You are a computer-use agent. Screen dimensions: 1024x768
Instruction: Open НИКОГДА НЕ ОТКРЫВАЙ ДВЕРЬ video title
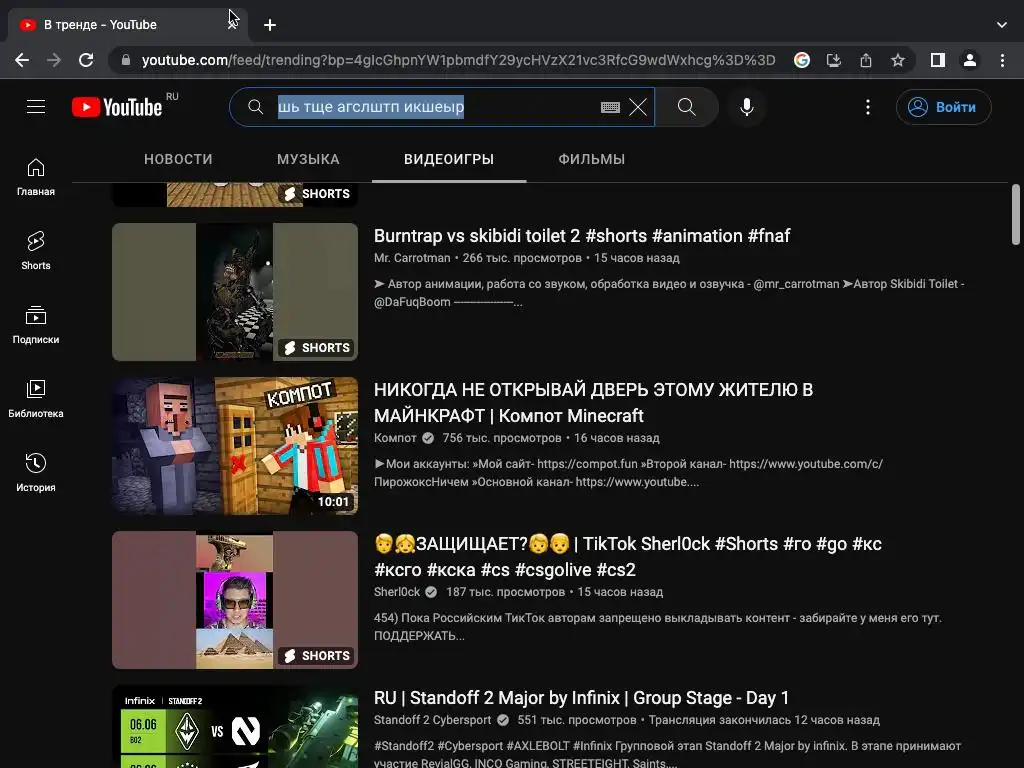[x=593, y=402]
